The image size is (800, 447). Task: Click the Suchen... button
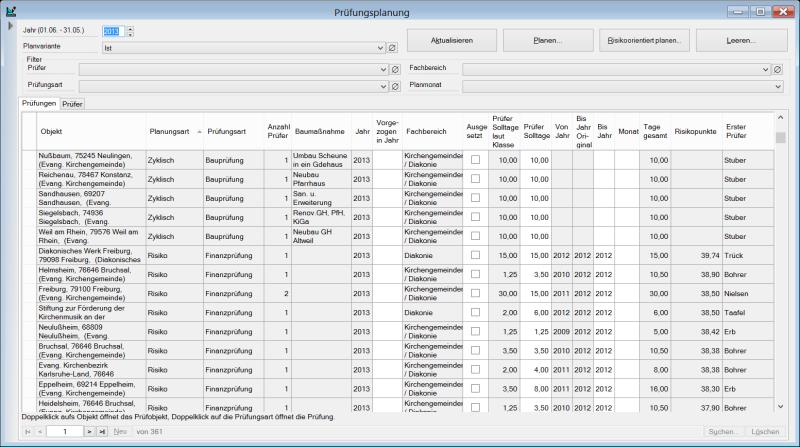click(723, 432)
